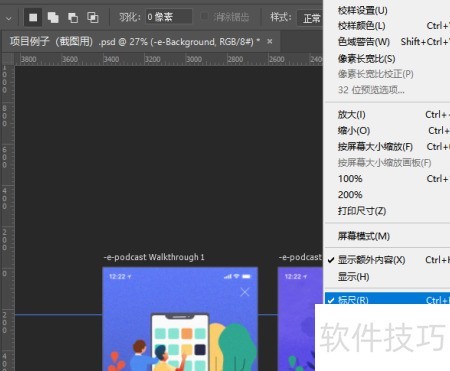Open the 样式 style dropdown showing 正常
The width and height of the screenshot is (450, 371).
310,18
